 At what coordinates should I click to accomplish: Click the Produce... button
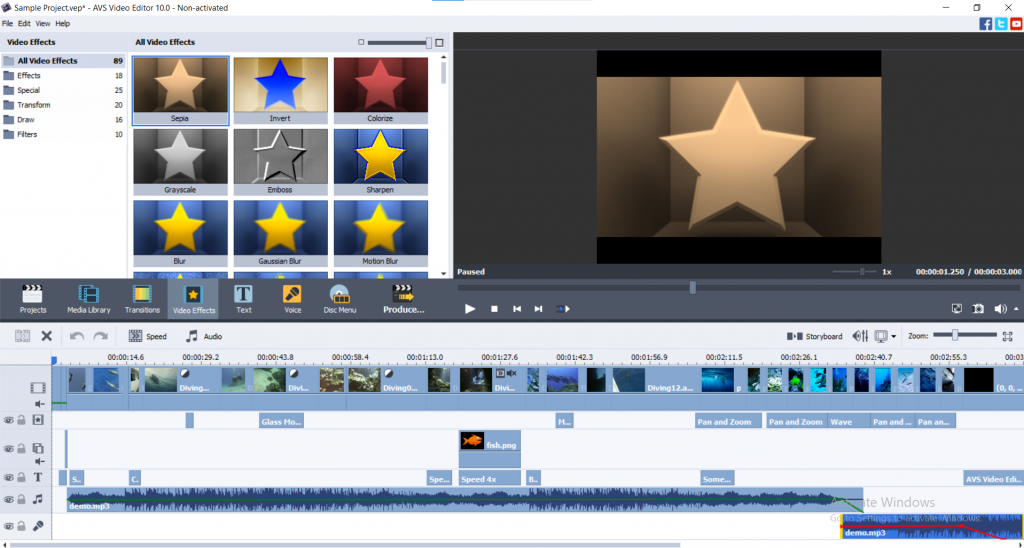(x=403, y=298)
